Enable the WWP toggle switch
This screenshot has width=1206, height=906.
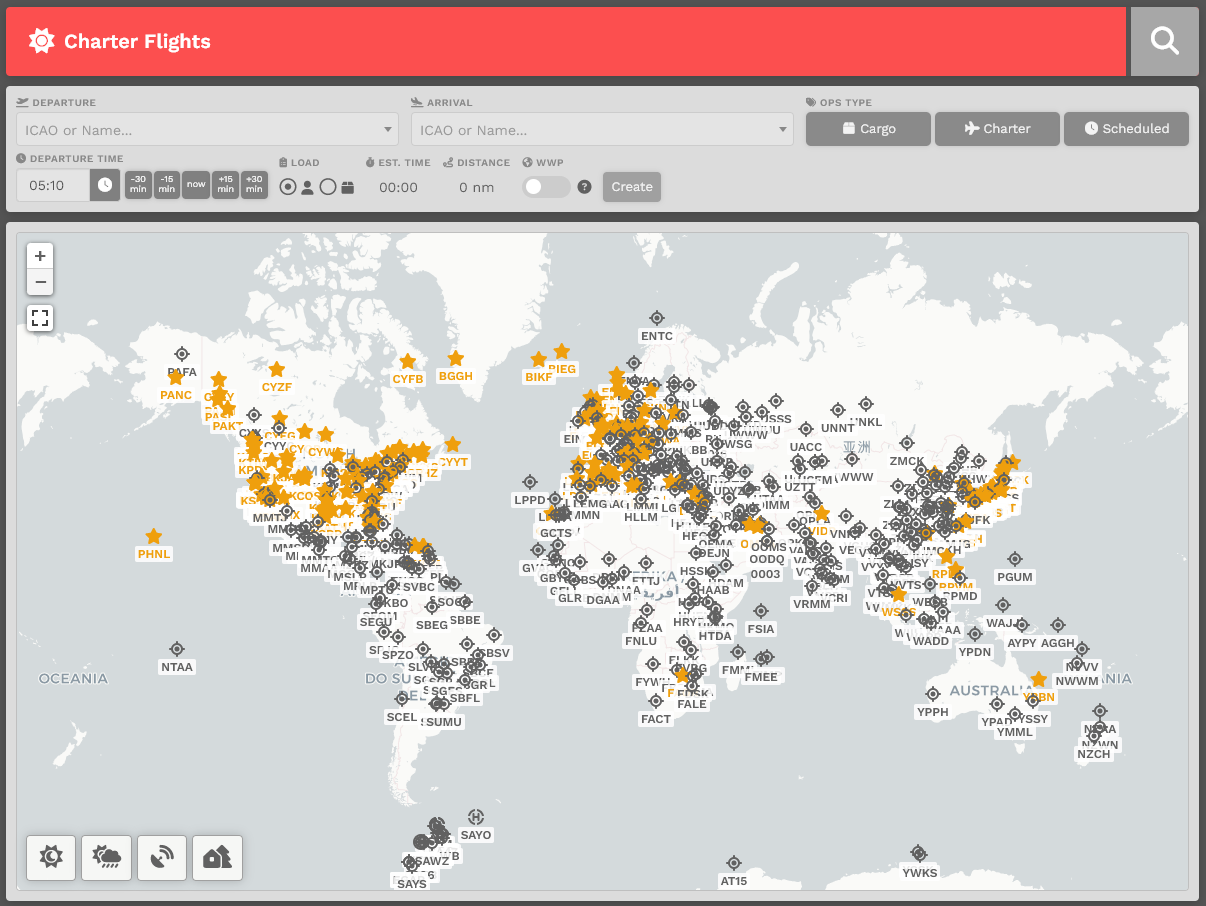[x=546, y=187]
